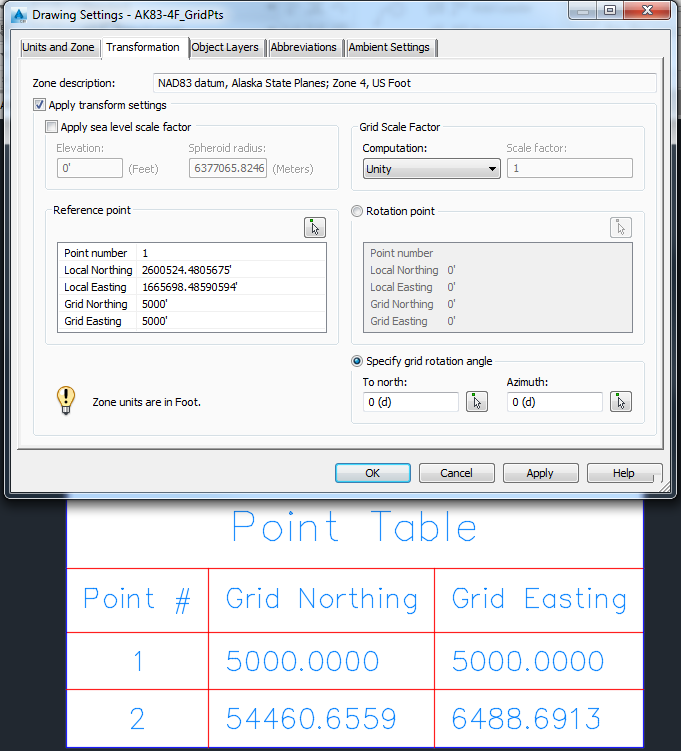Click Point Table title in drawing
The image size is (681, 751).
pos(354,526)
